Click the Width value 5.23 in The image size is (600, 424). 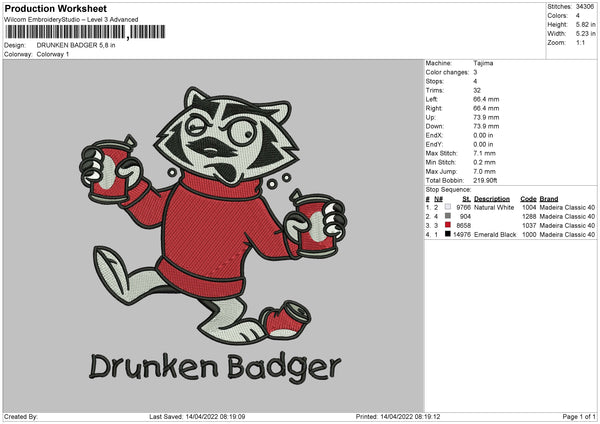[x=585, y=34]
